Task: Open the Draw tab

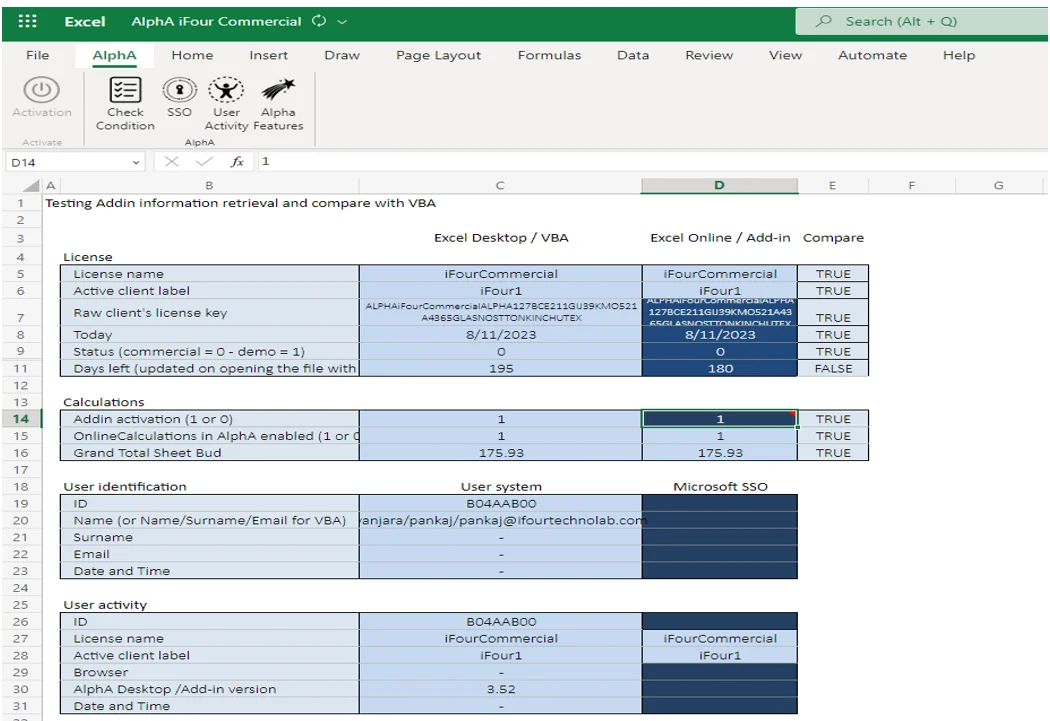Action: pyautogui.click(x=342, y=55)
